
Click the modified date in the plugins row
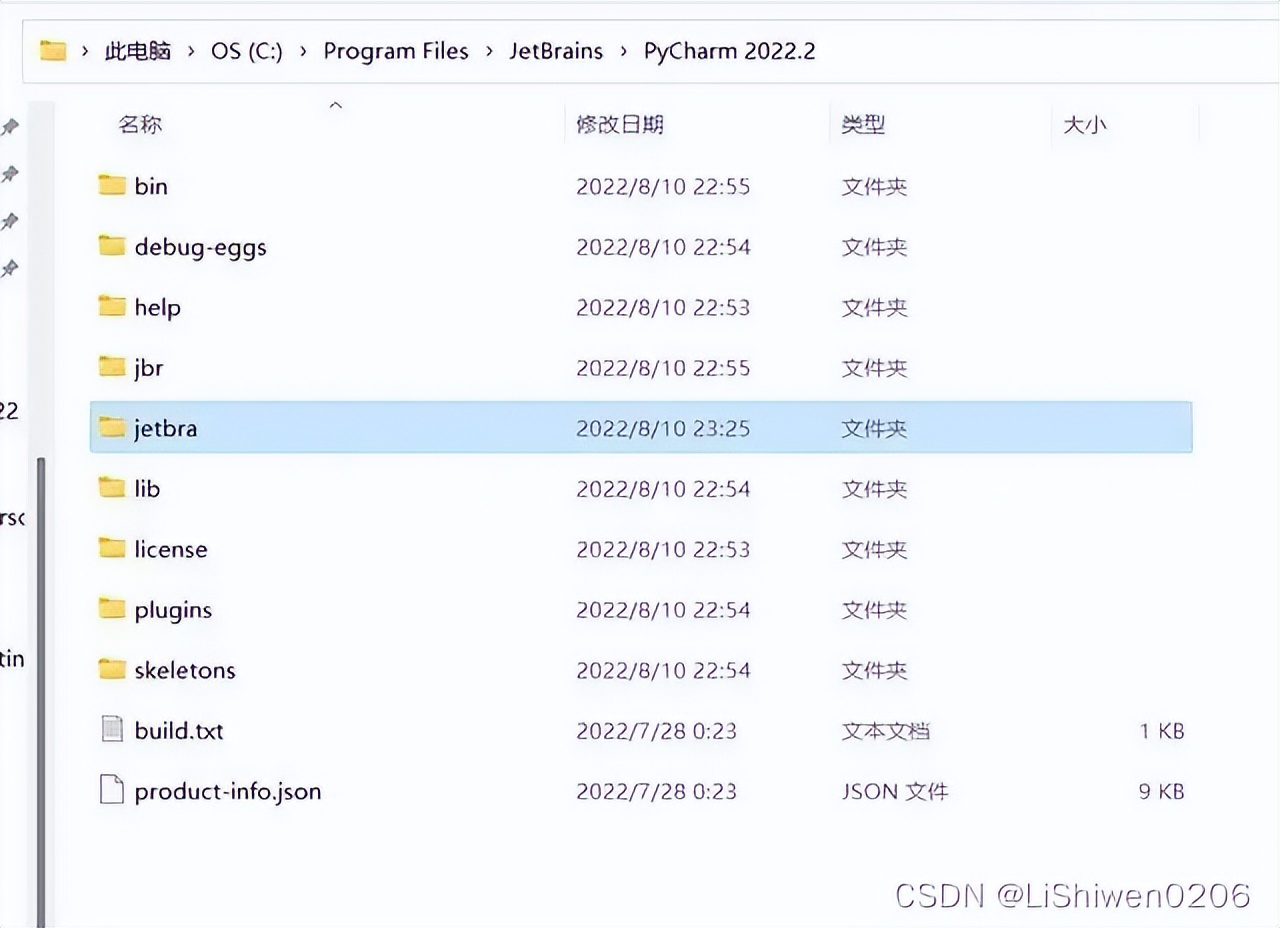point(663,610)
